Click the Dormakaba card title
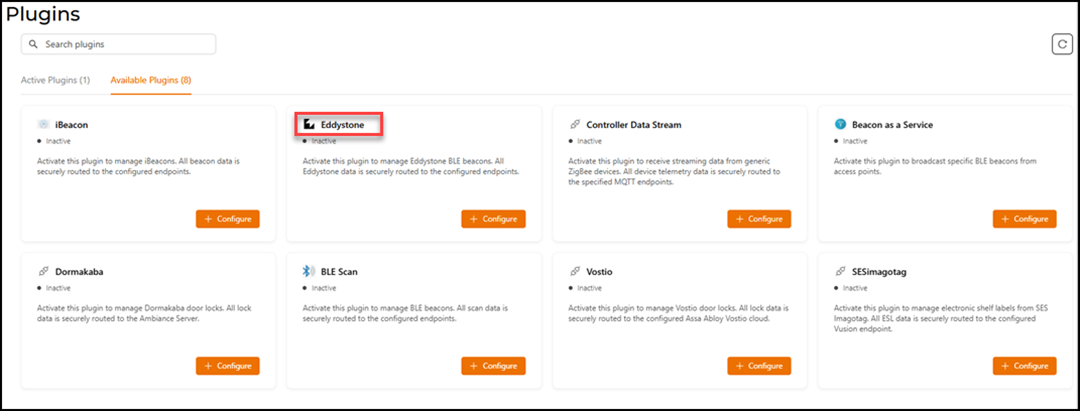 (79, 272)
